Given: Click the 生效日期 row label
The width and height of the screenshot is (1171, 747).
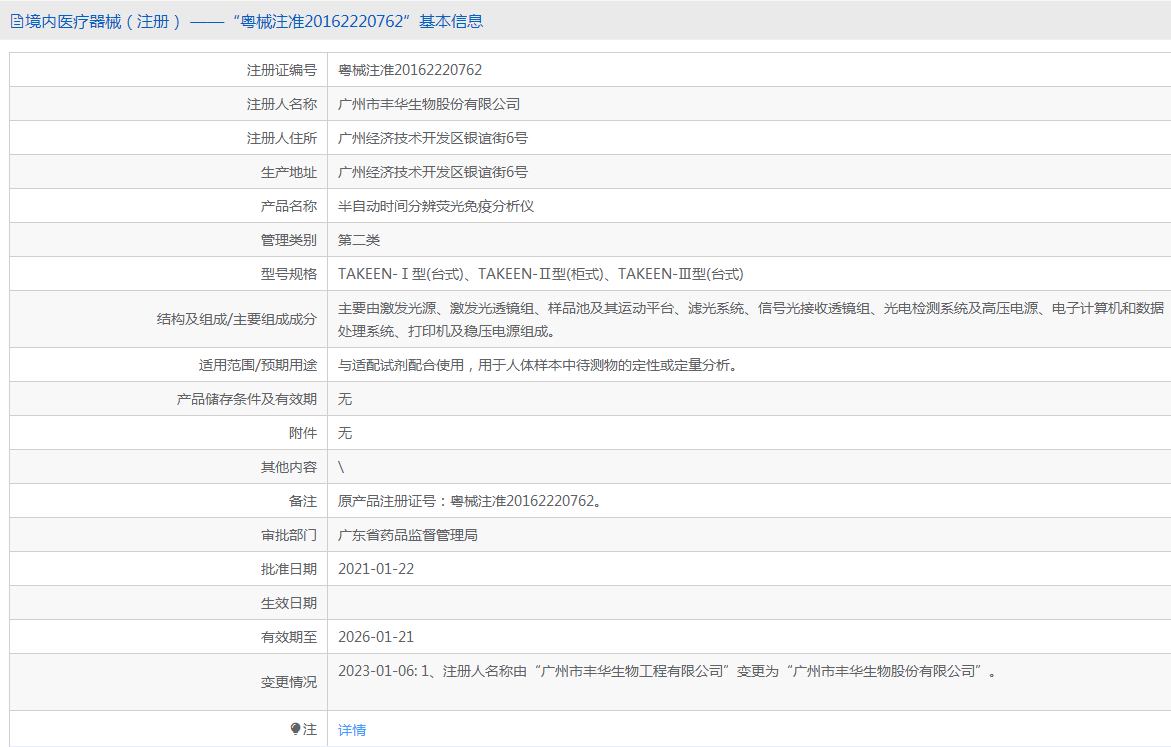Looking at the screenshot, I should click(289, 603).
